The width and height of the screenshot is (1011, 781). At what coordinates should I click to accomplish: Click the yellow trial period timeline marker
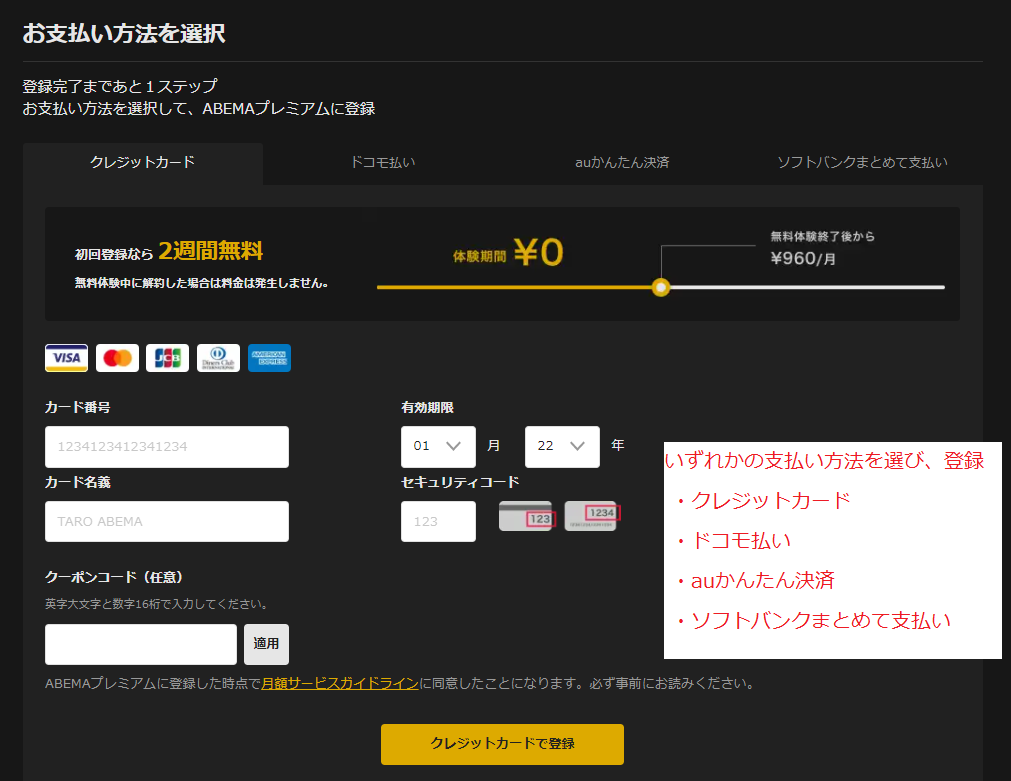[x=661, y=287]
